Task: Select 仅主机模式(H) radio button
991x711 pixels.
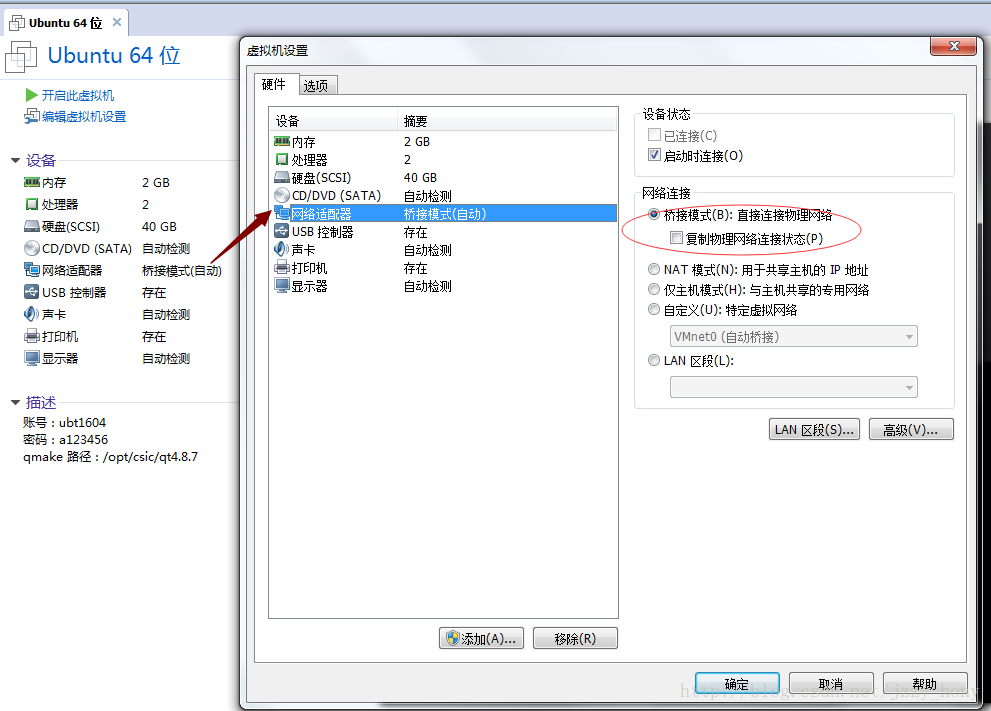Action: coord(654,289)
